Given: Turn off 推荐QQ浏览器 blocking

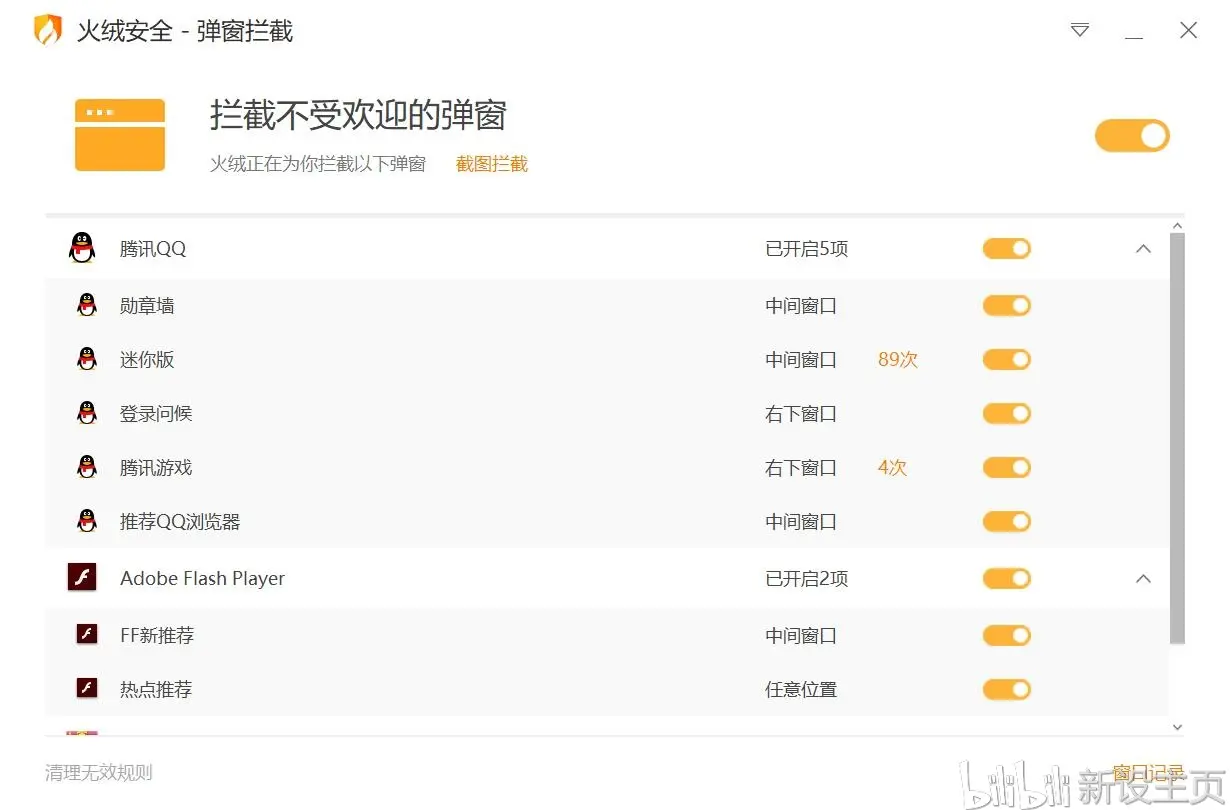Looking at the screenshot, I should pyautogui.click(x=1007, y=522).
